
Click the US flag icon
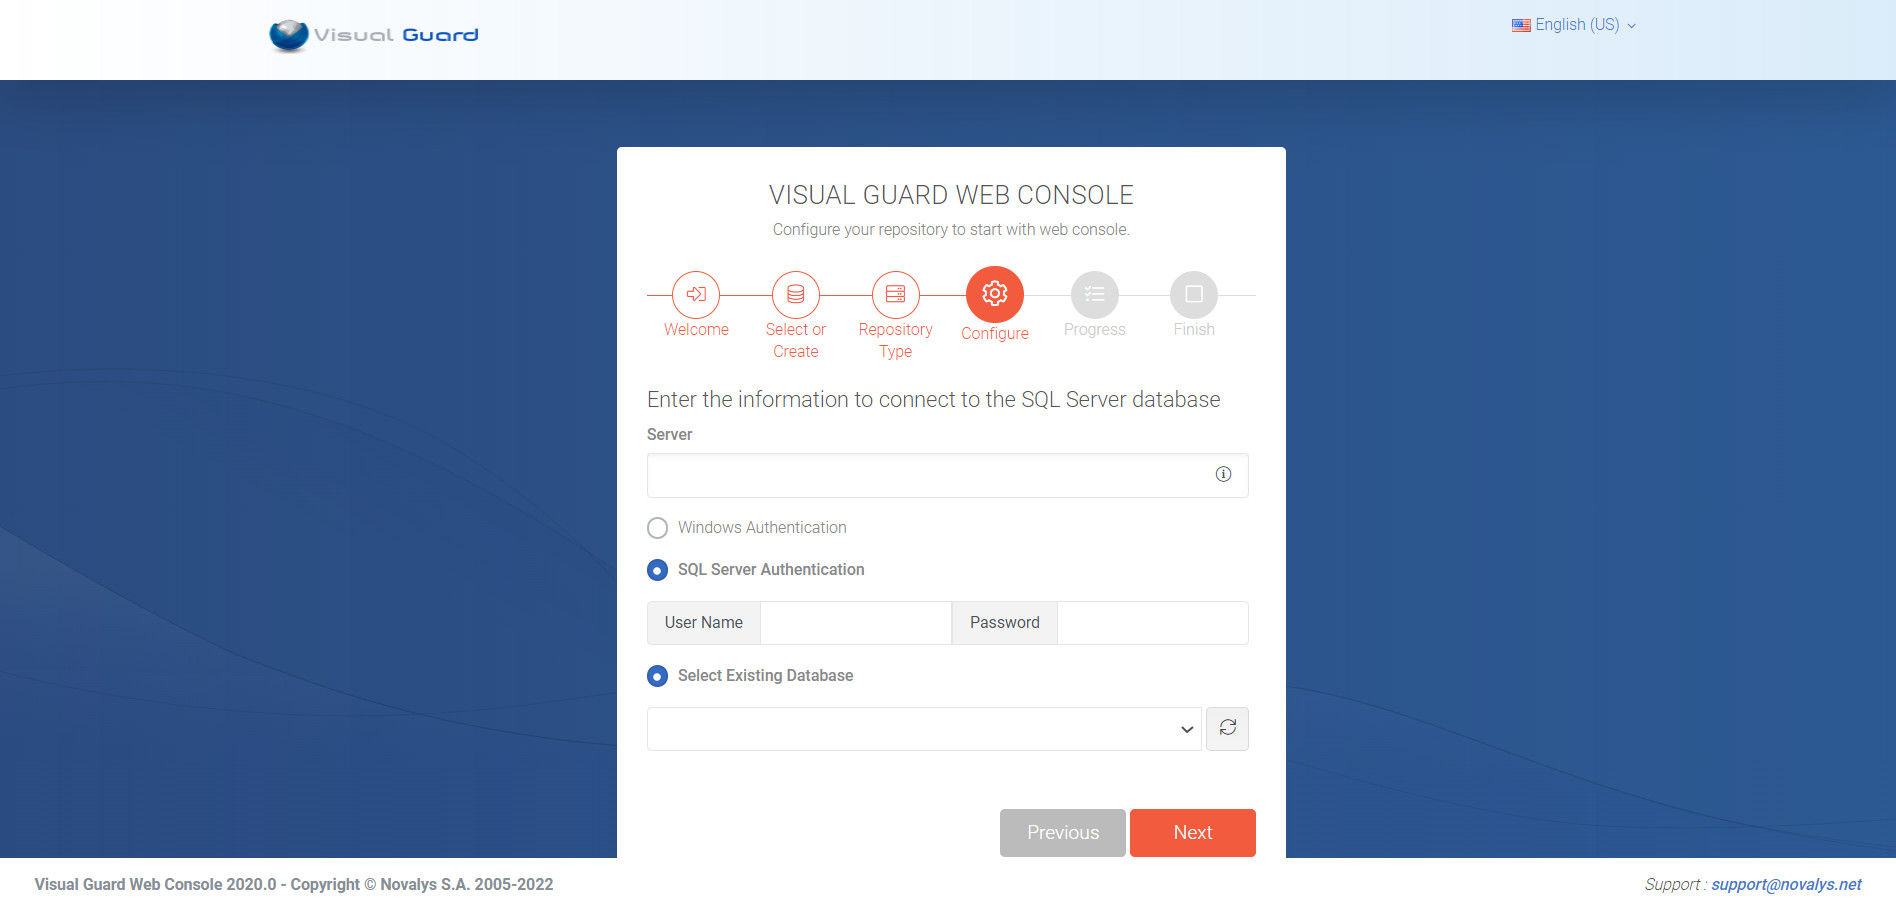tap(1521, 24)
